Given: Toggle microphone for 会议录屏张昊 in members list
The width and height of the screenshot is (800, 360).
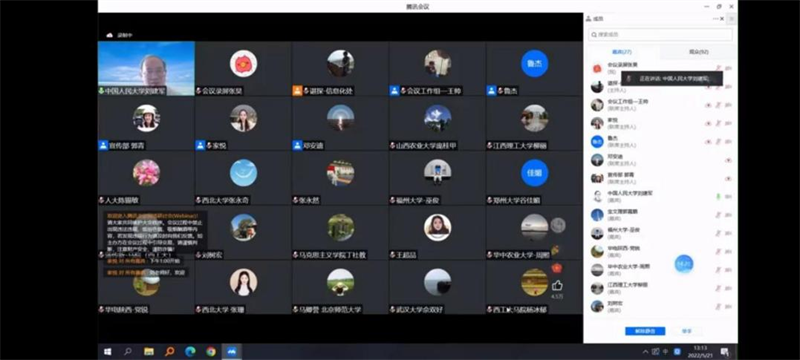Looking at the screenshot, I should click(718, 68).
